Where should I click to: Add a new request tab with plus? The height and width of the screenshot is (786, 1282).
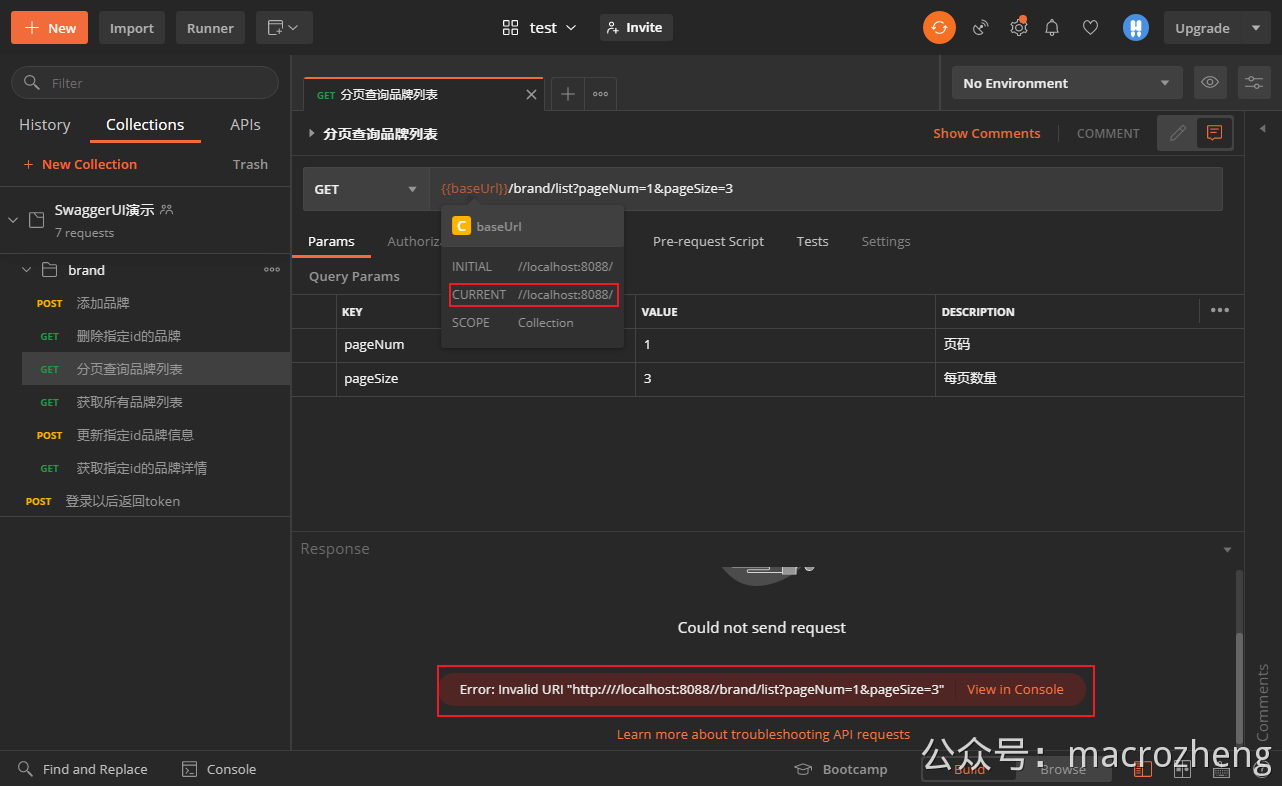(567, 94)
